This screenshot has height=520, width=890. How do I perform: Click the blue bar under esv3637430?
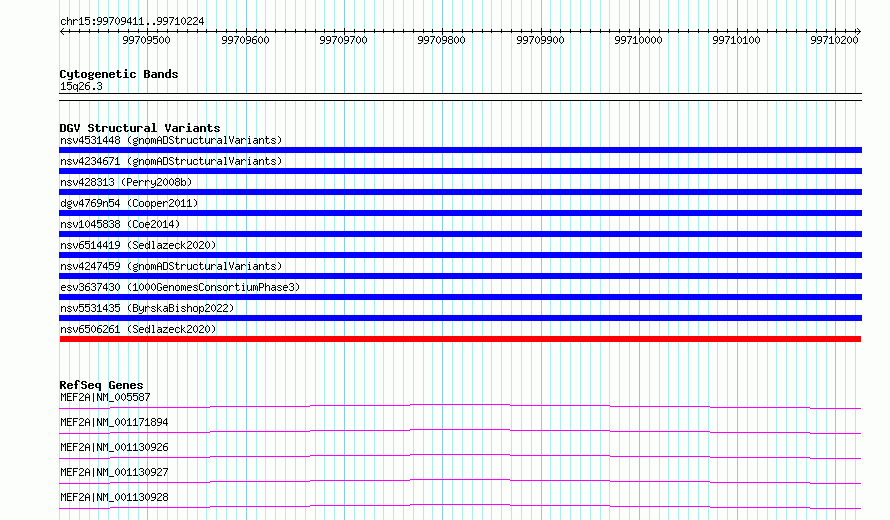coord(460,297)
